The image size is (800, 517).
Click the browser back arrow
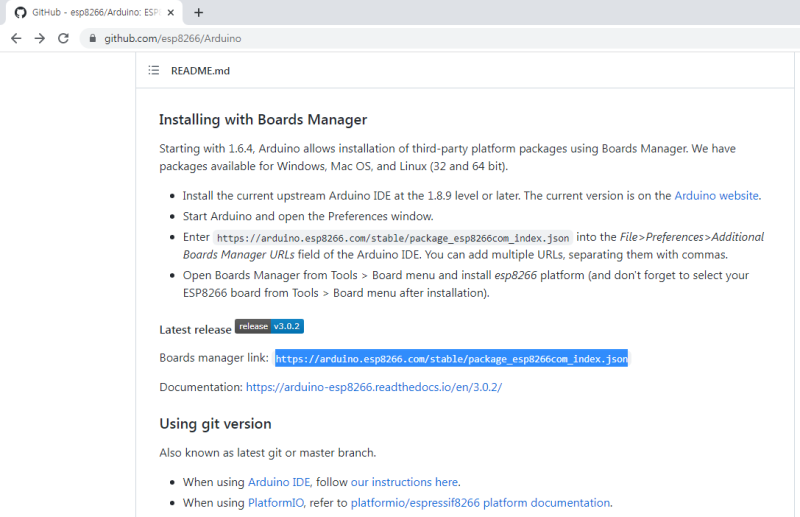pos(16,38)
